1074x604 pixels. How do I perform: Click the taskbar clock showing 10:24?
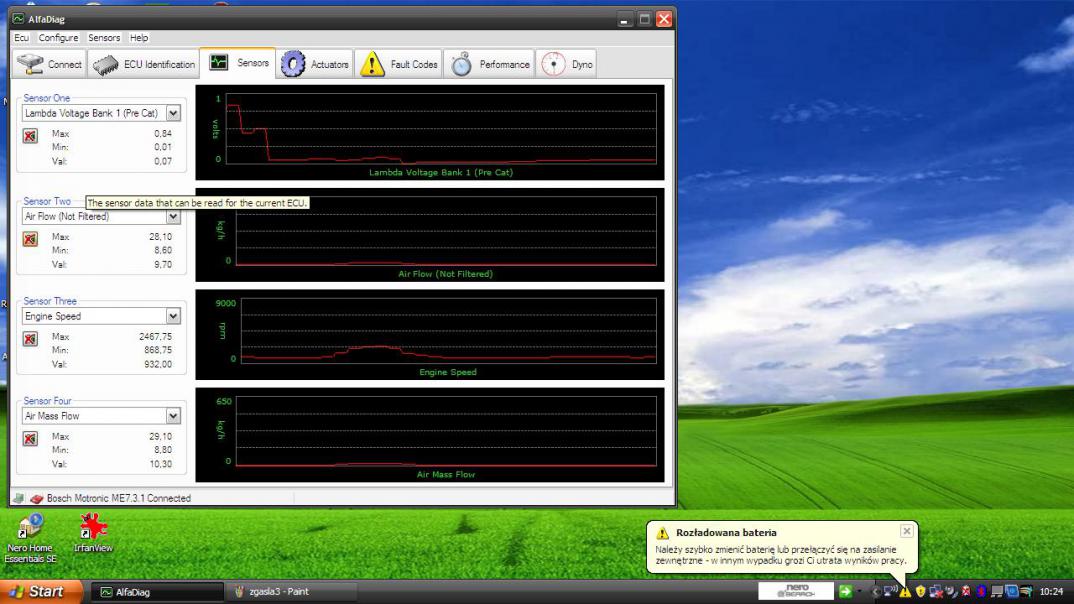click(1051, 592)
